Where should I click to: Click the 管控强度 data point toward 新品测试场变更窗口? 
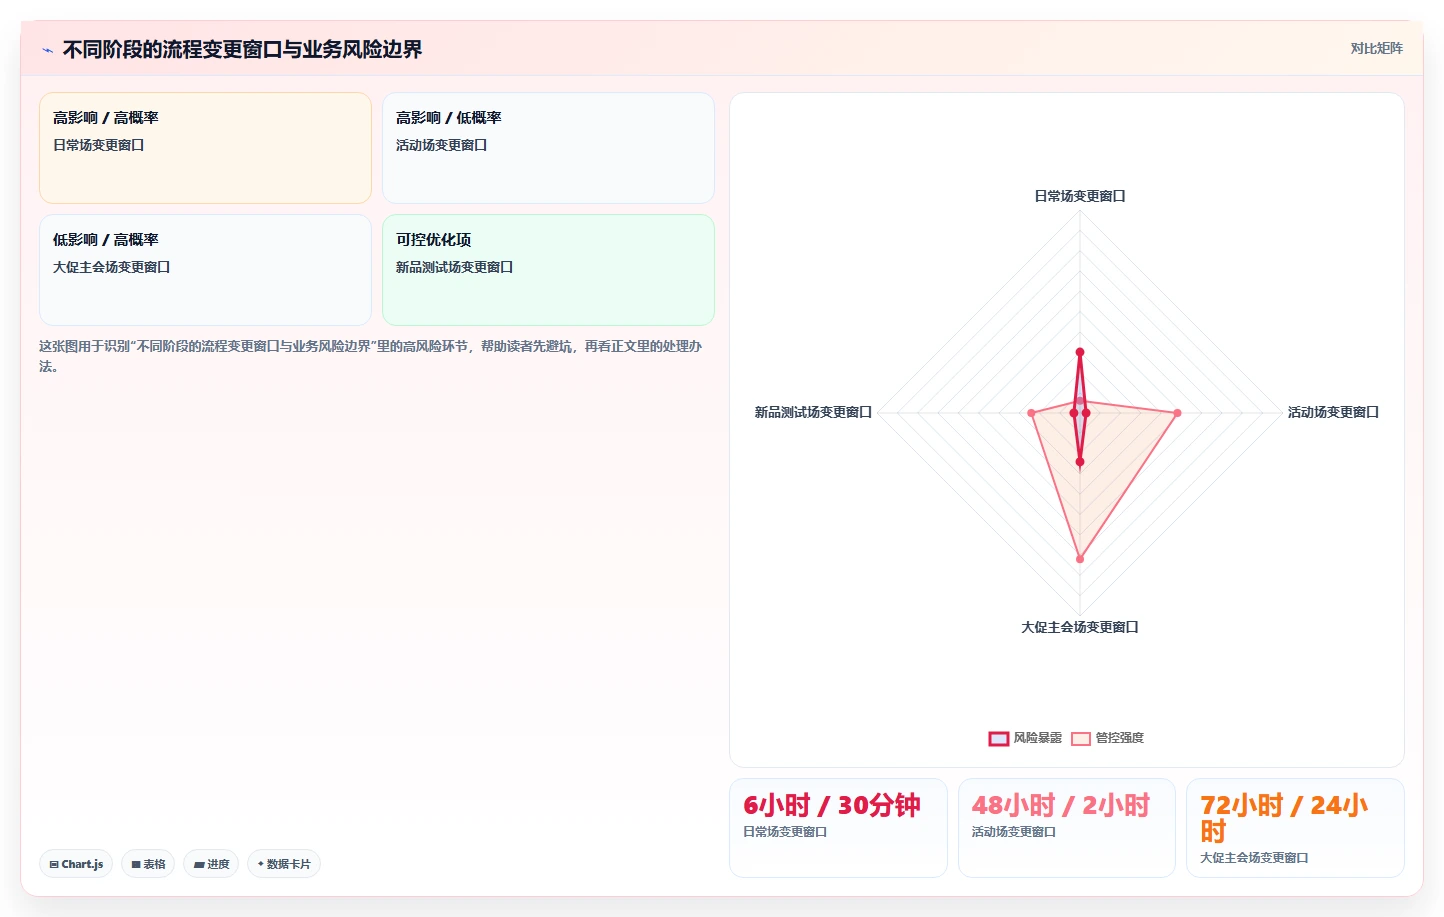(1031, 413)
